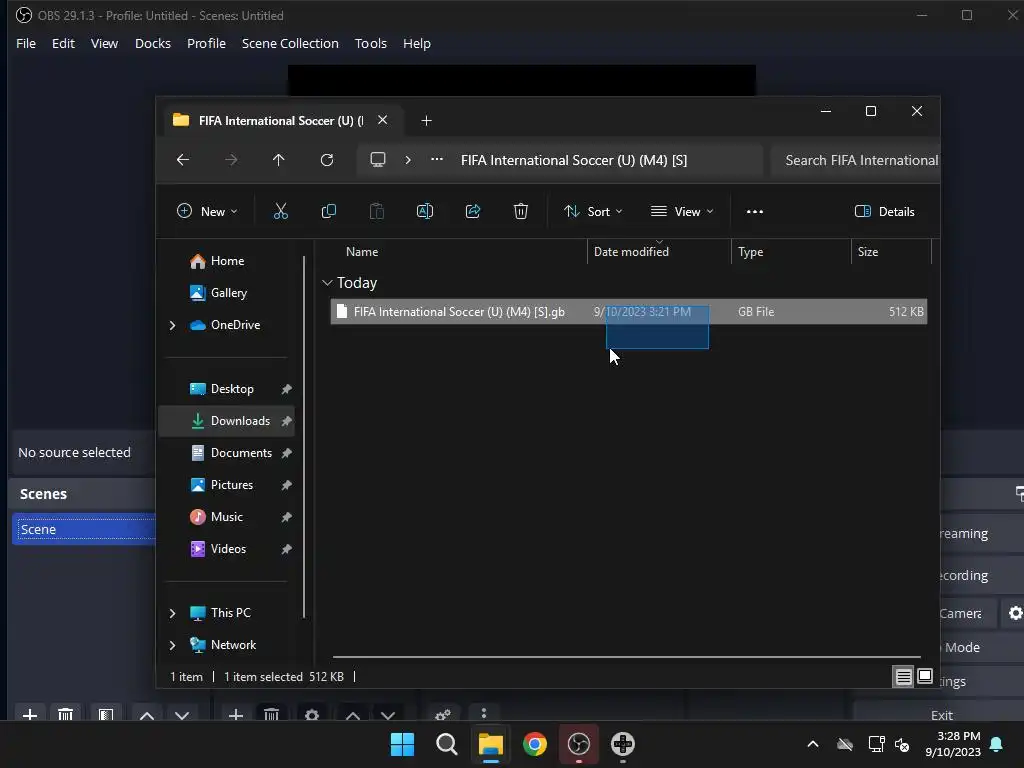The height and width of the screenshot is (768, 1024).
Task: Click the Search FIFA International search box
Action: pos(856,160)
